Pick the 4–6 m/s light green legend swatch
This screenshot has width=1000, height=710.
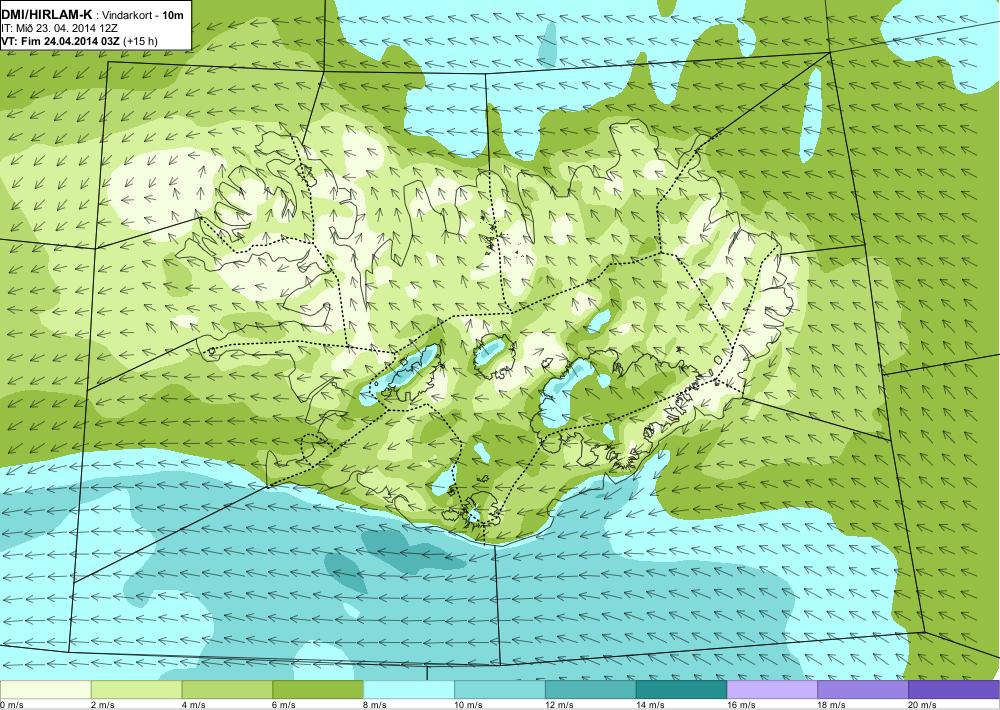click(227, 690)
